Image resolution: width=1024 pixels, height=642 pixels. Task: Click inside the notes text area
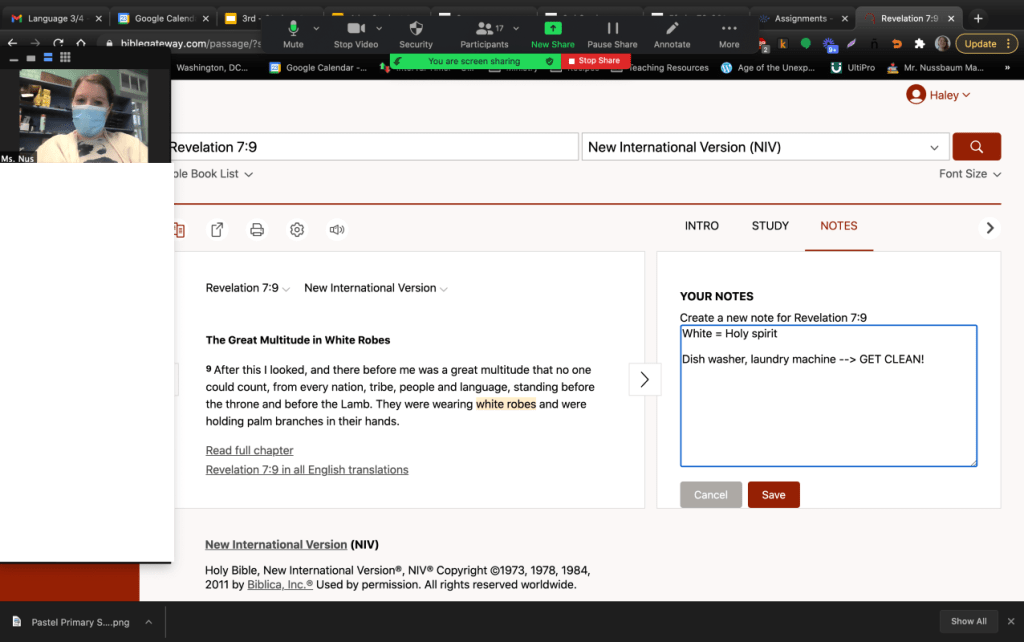(828, 410)
